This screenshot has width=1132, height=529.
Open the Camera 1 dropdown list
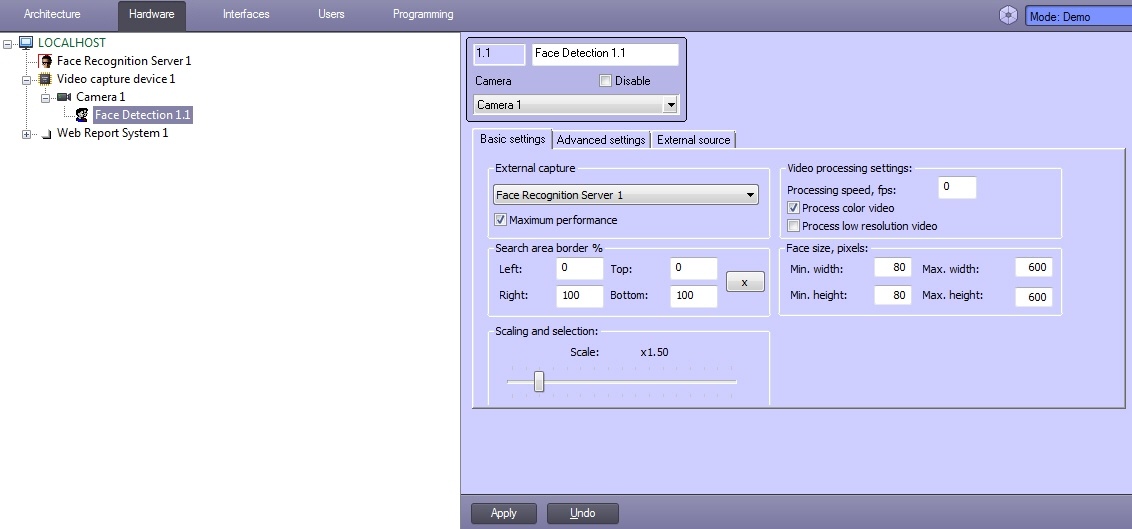[x=670, y=105]
